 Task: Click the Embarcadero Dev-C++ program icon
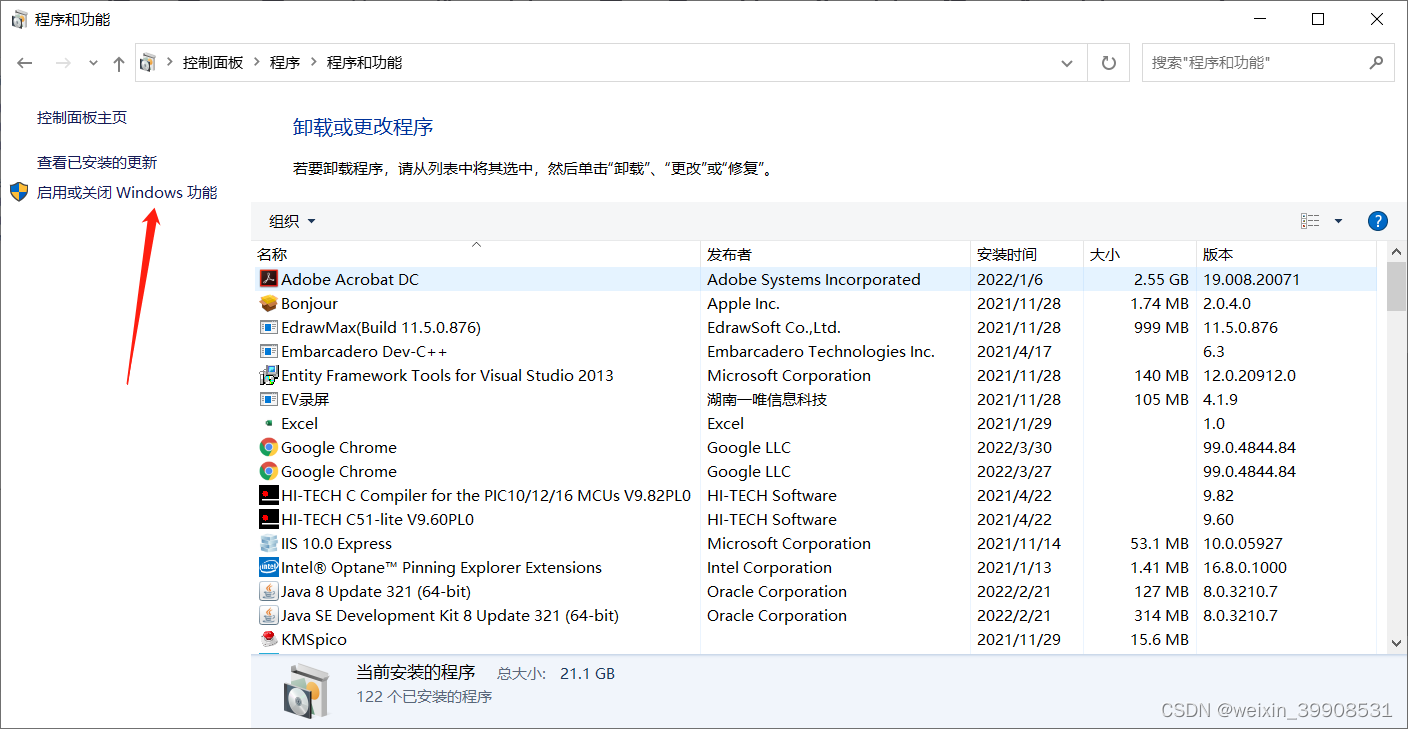coord(268,352)
